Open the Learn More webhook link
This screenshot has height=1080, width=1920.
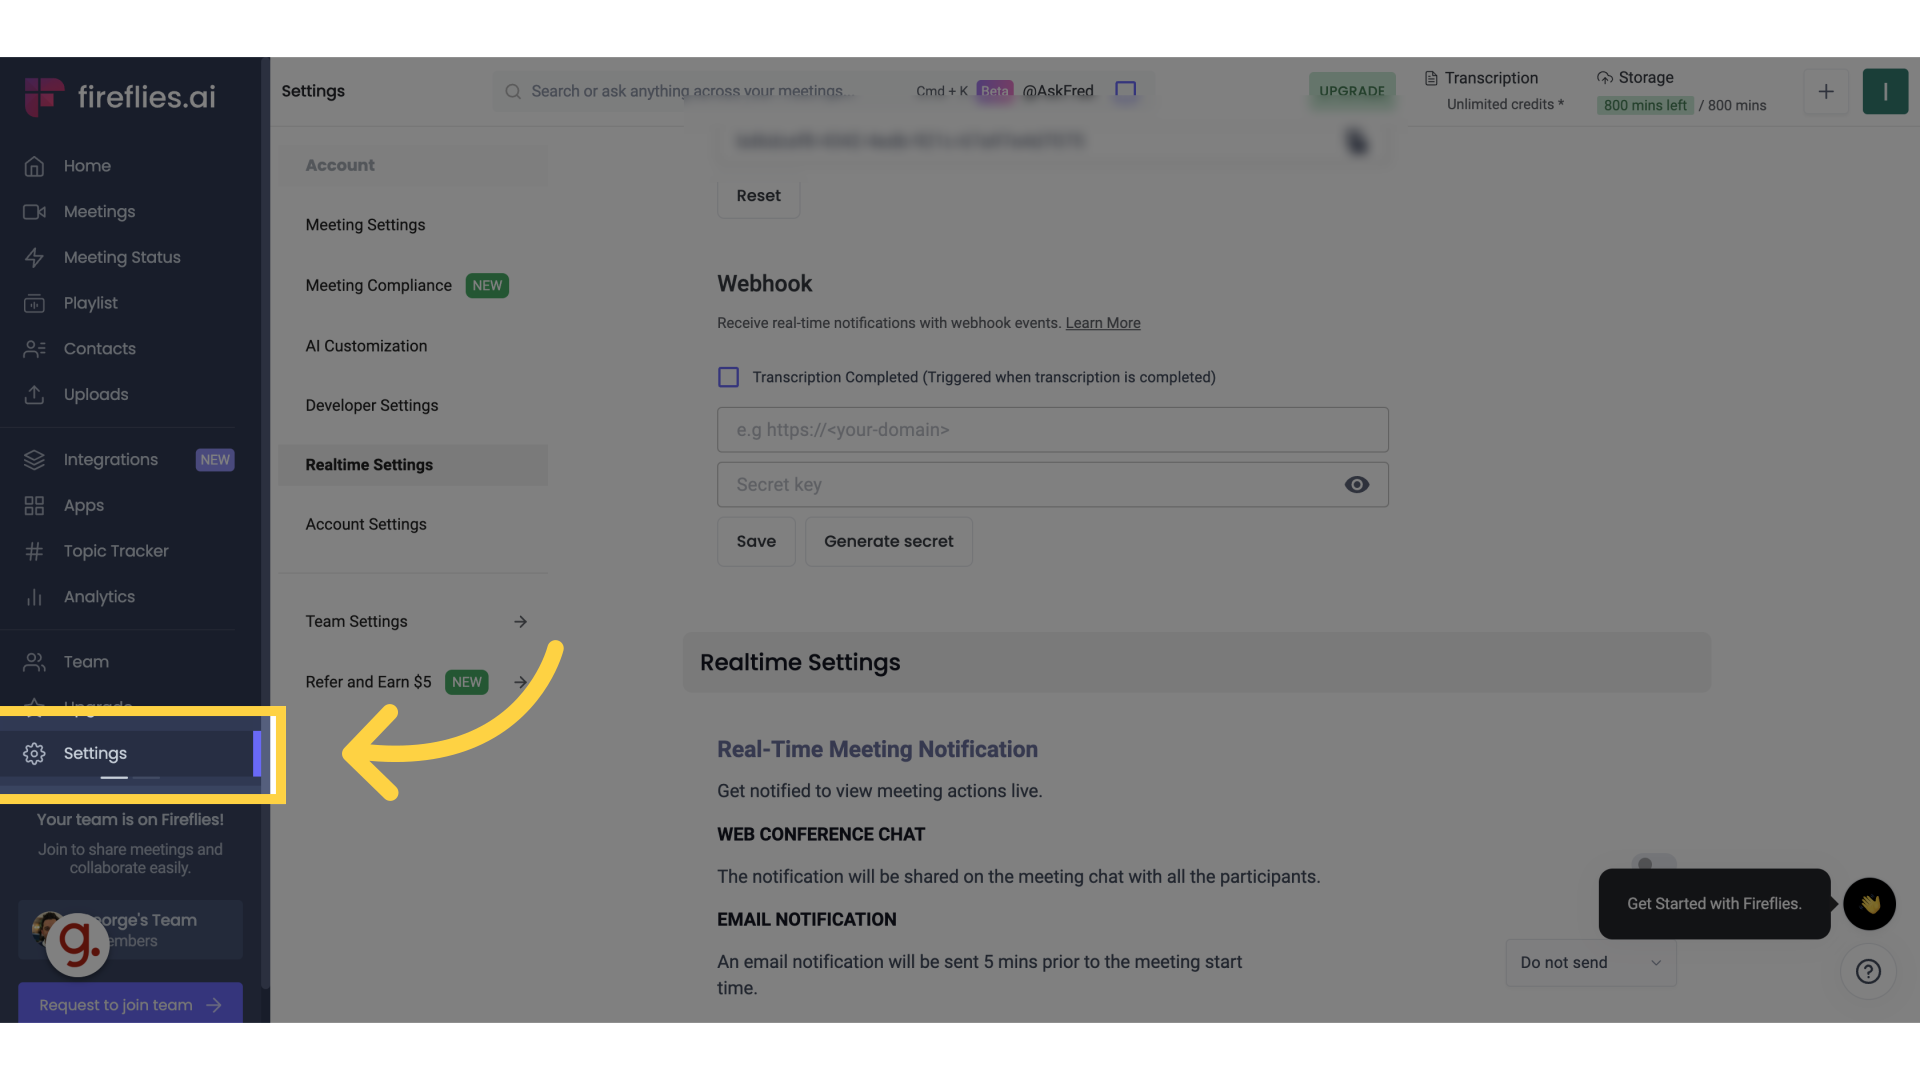1103,323
